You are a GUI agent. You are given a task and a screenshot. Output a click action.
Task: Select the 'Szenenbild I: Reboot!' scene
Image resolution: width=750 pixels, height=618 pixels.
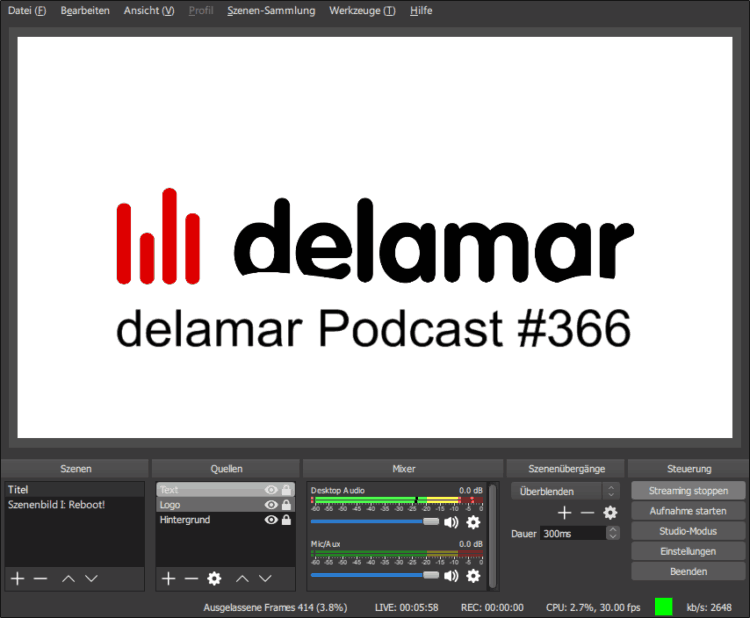click(x=75, y=505)
